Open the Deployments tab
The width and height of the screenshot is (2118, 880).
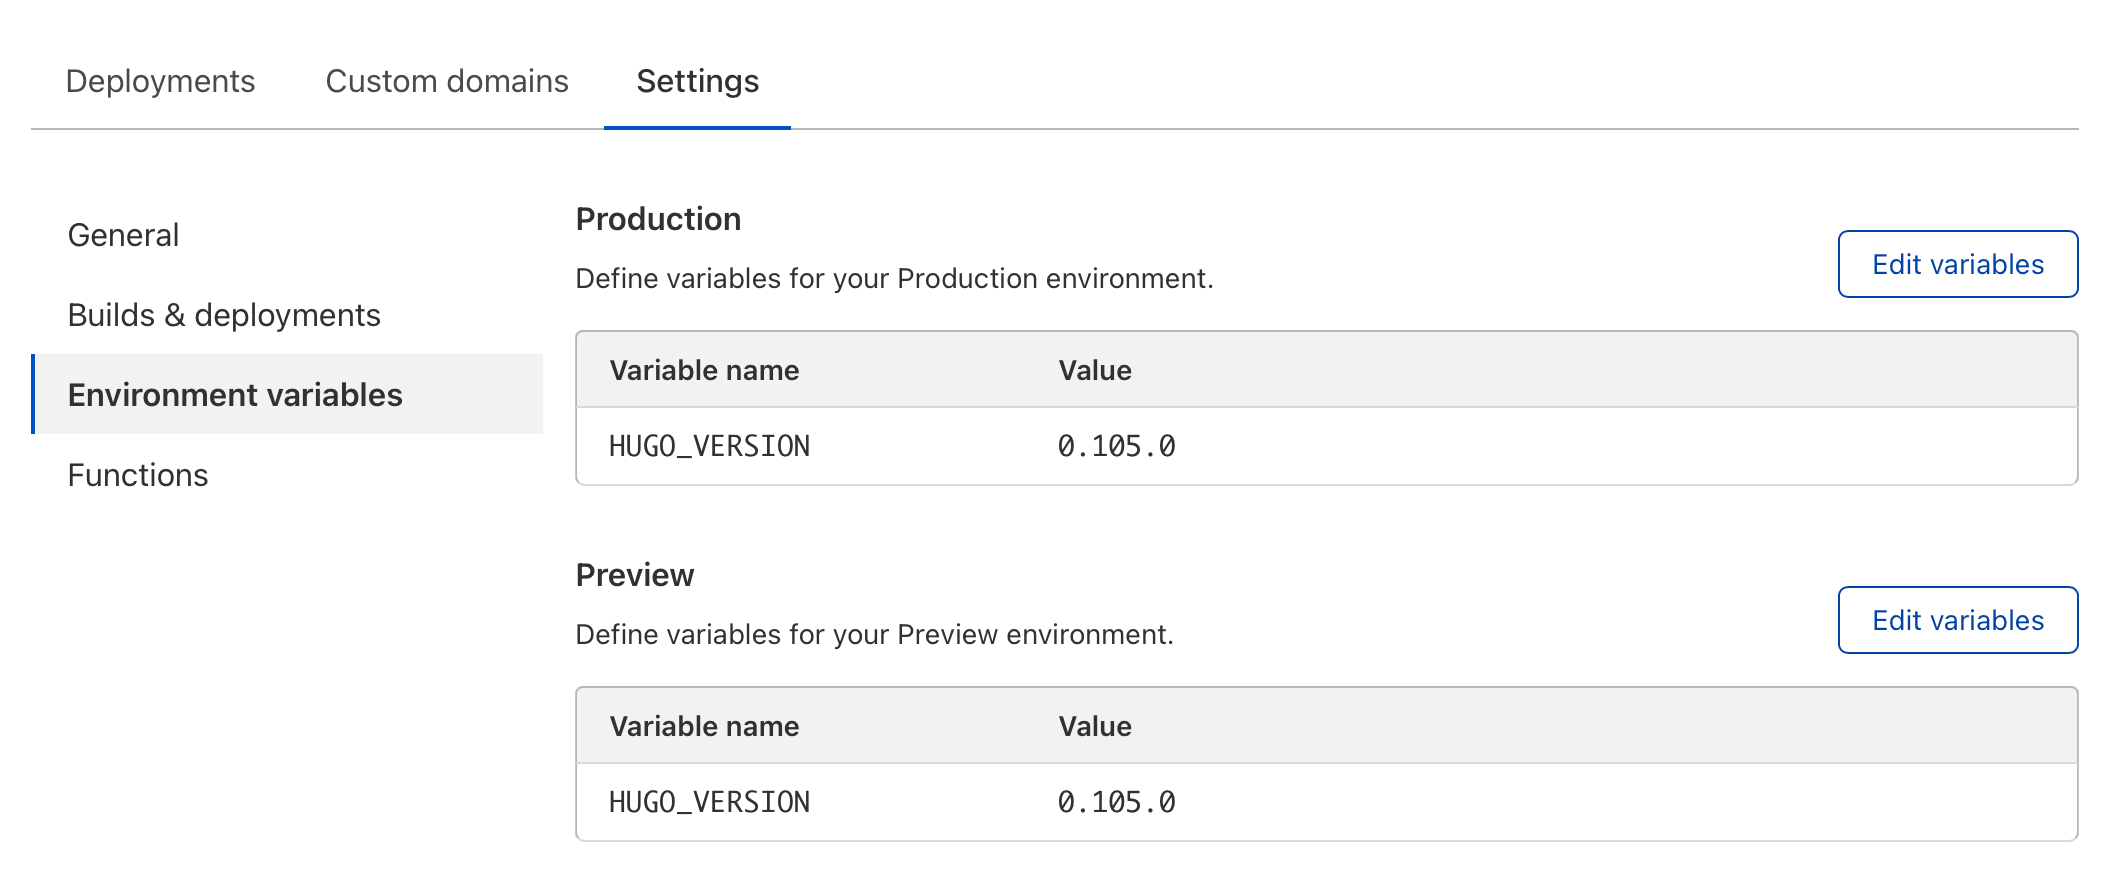pos(160,81)
